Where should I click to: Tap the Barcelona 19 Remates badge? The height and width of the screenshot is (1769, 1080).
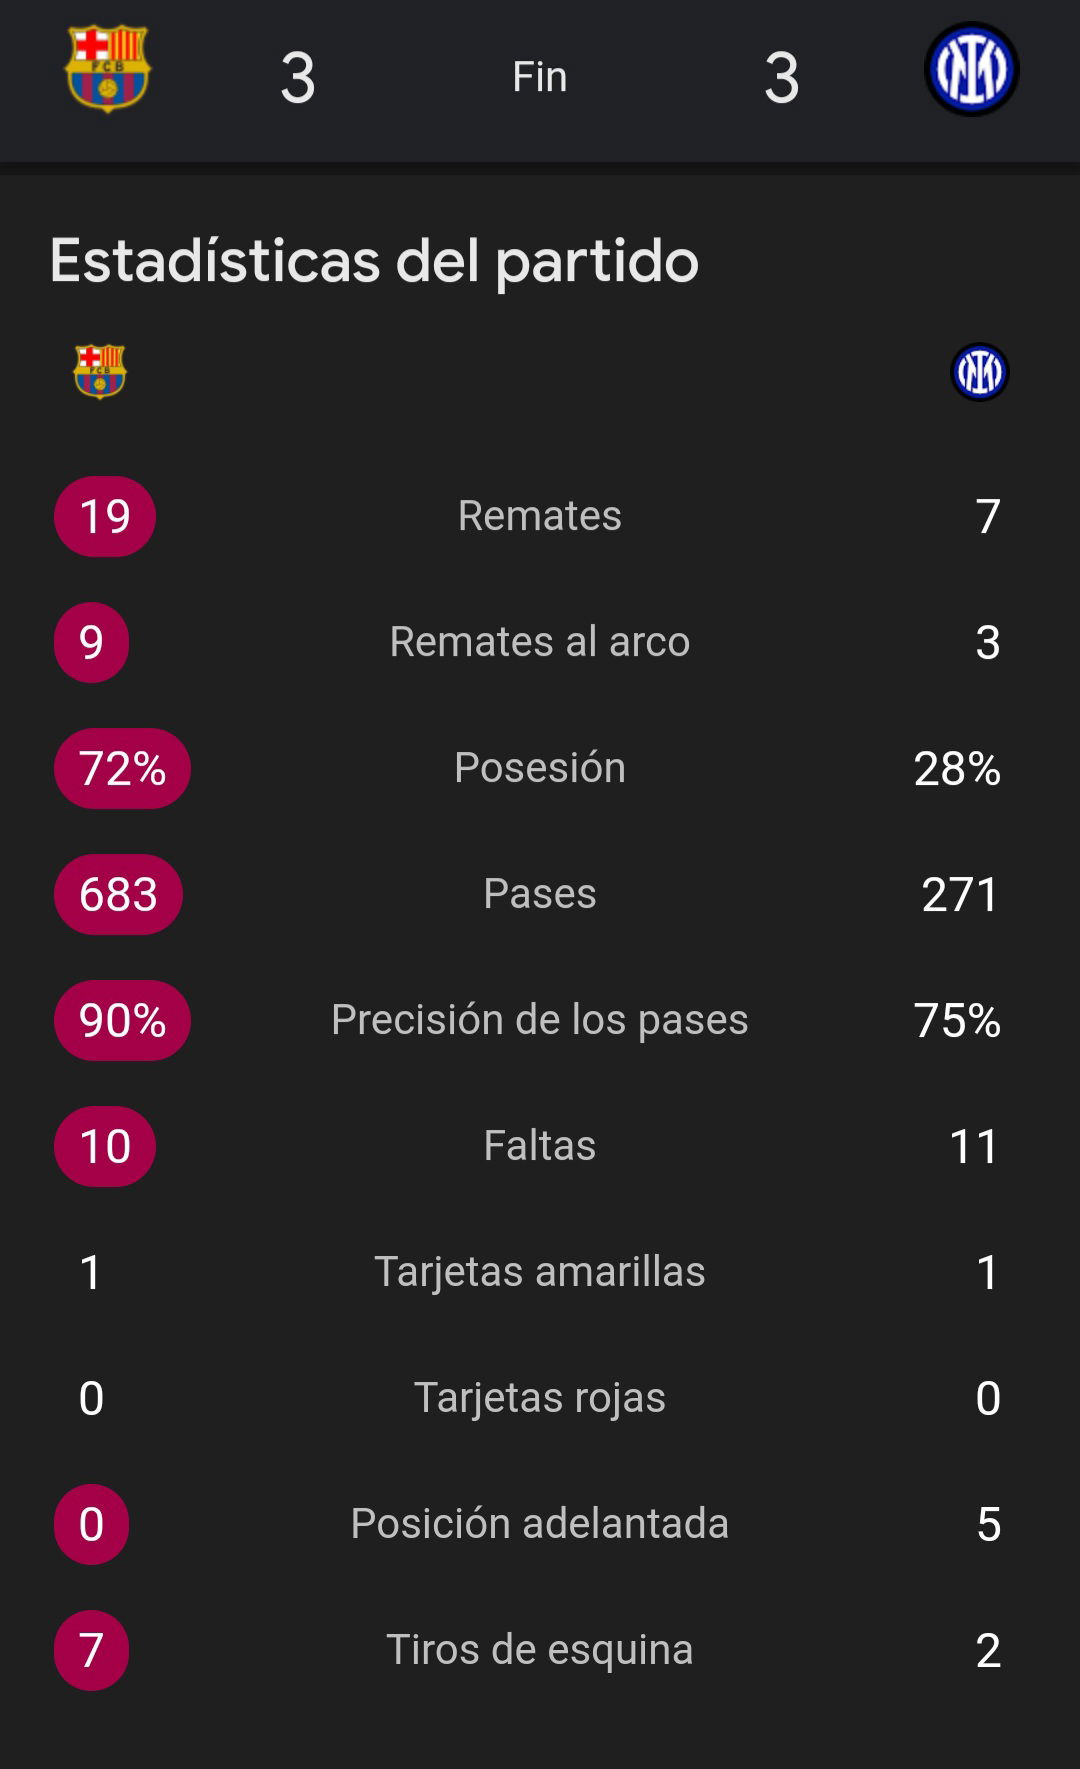coord(105,516)
